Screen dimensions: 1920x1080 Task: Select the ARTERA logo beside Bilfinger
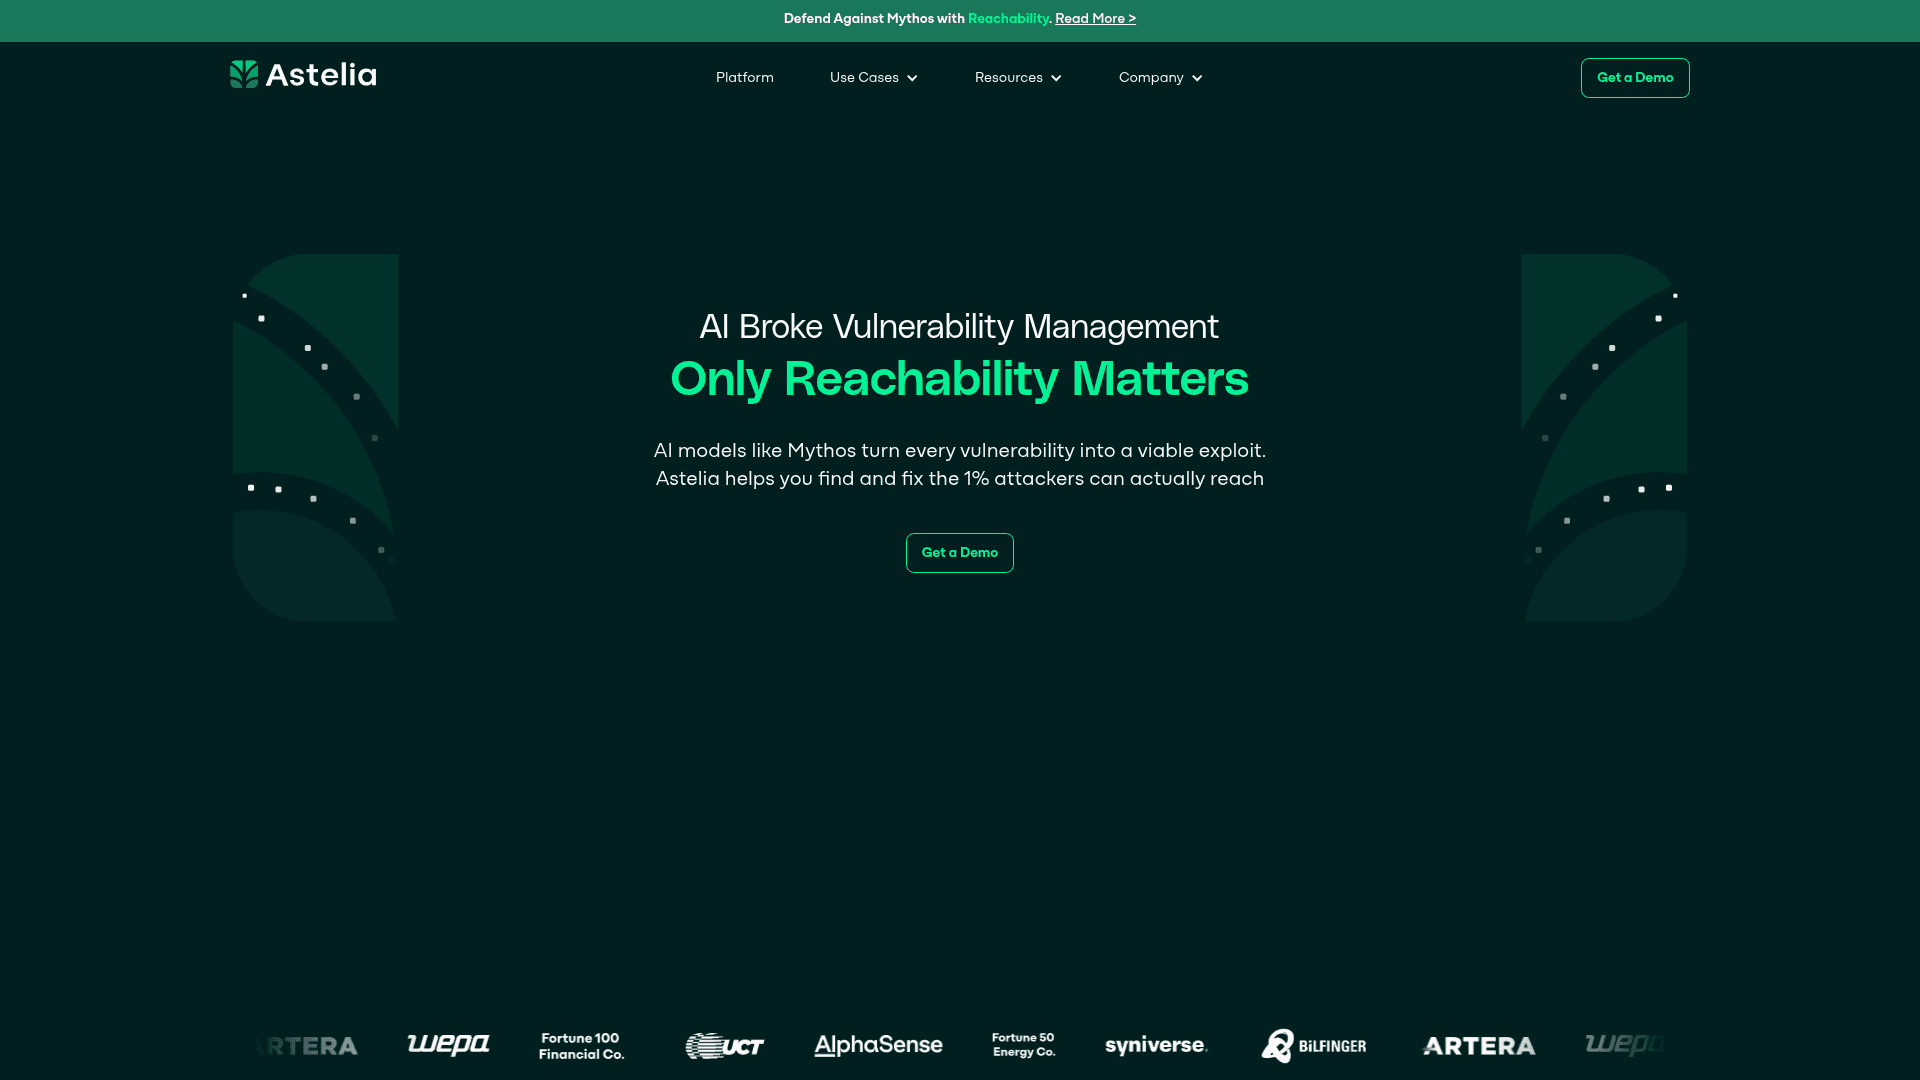pos(1479,1046)
